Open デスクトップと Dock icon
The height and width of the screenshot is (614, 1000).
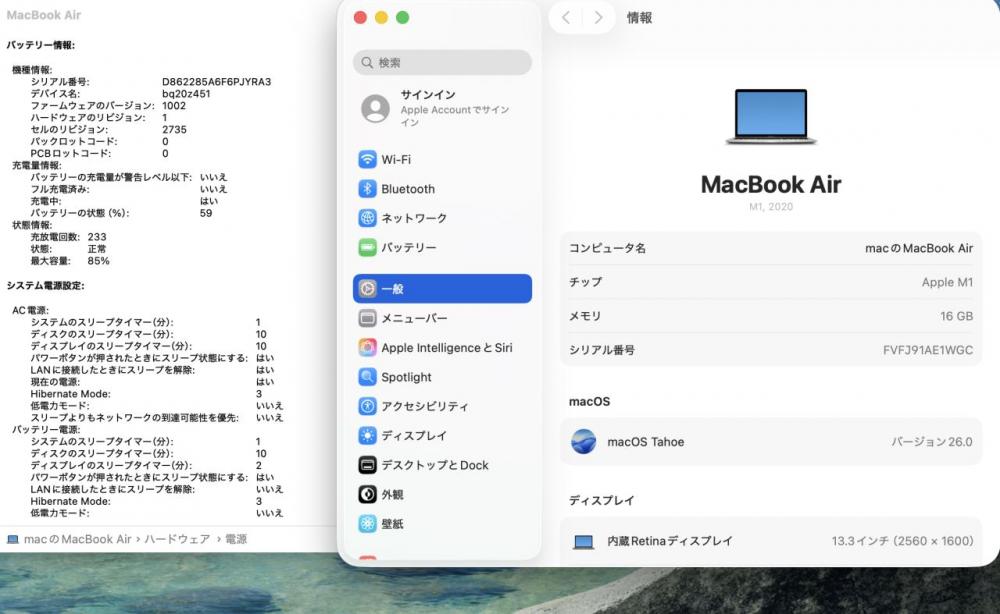[367, 465]
